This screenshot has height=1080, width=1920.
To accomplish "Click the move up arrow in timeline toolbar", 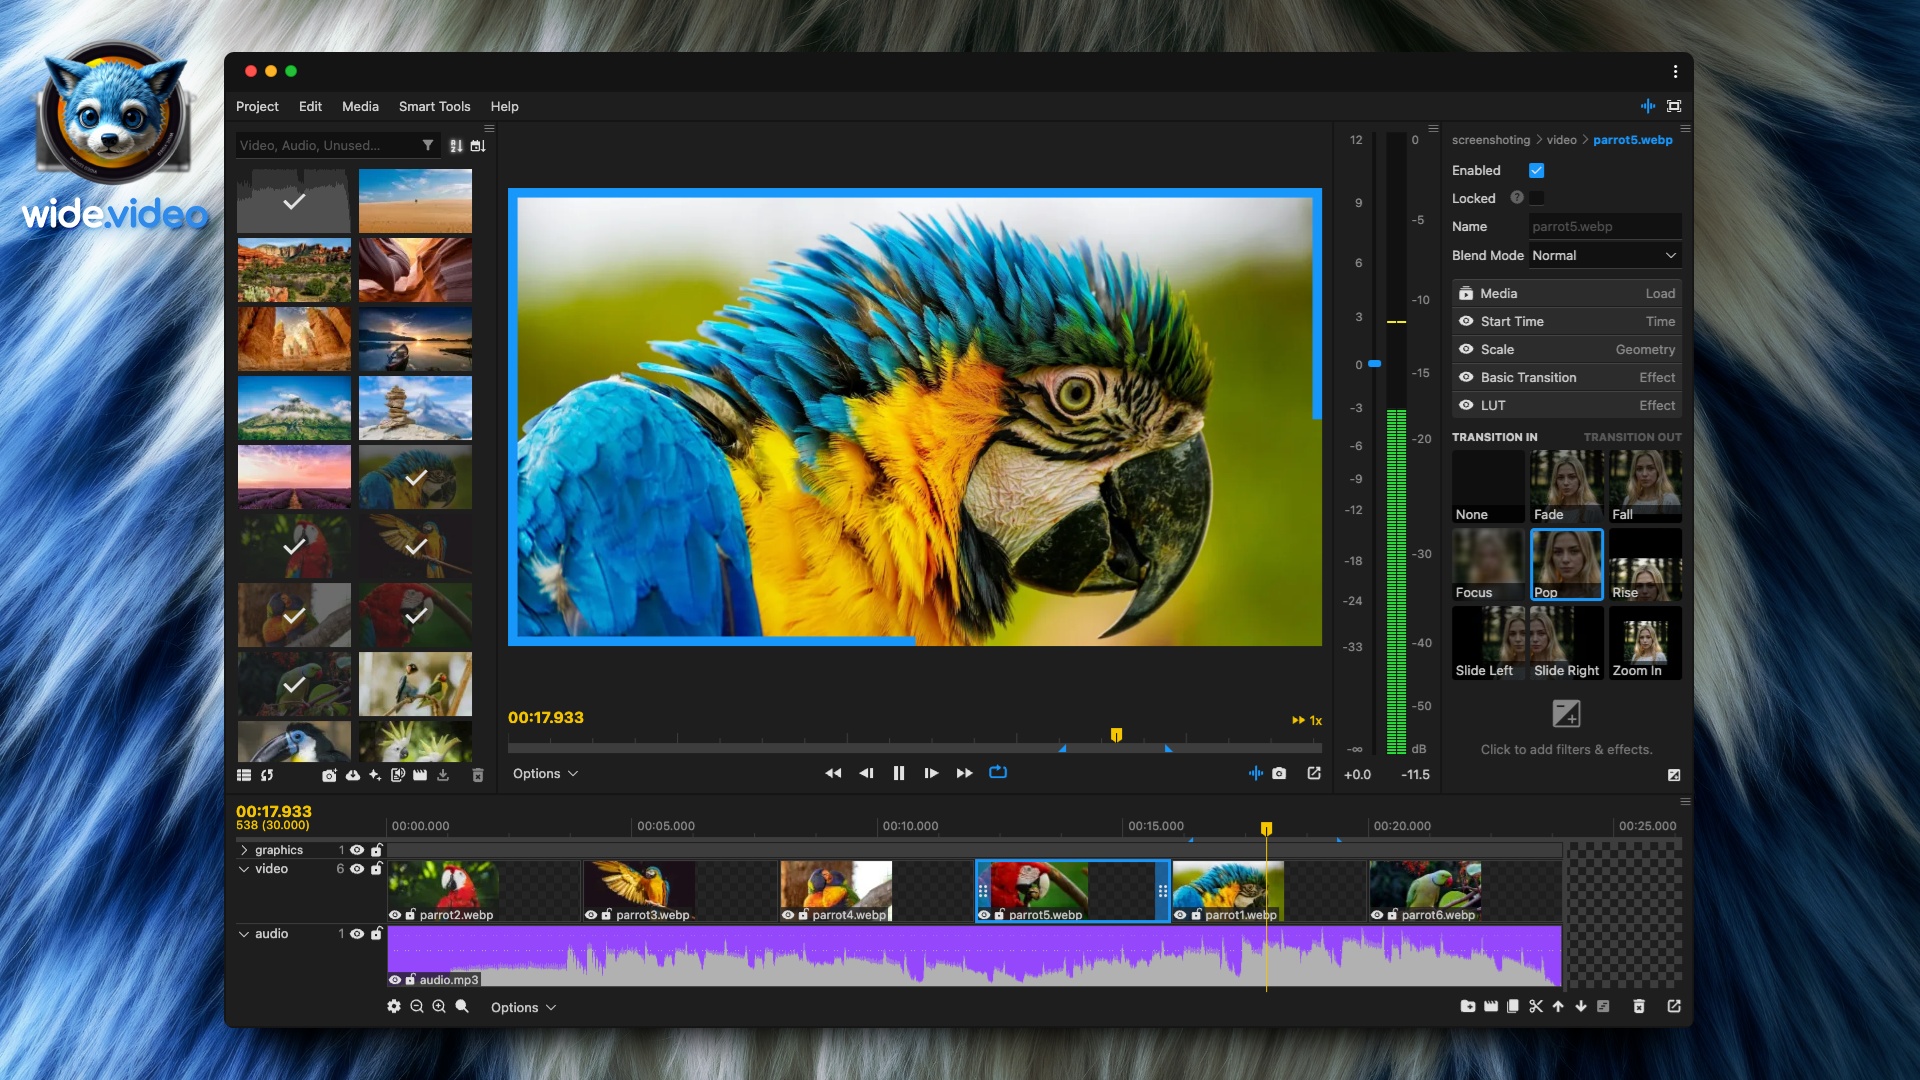I will [1558, 1006].
